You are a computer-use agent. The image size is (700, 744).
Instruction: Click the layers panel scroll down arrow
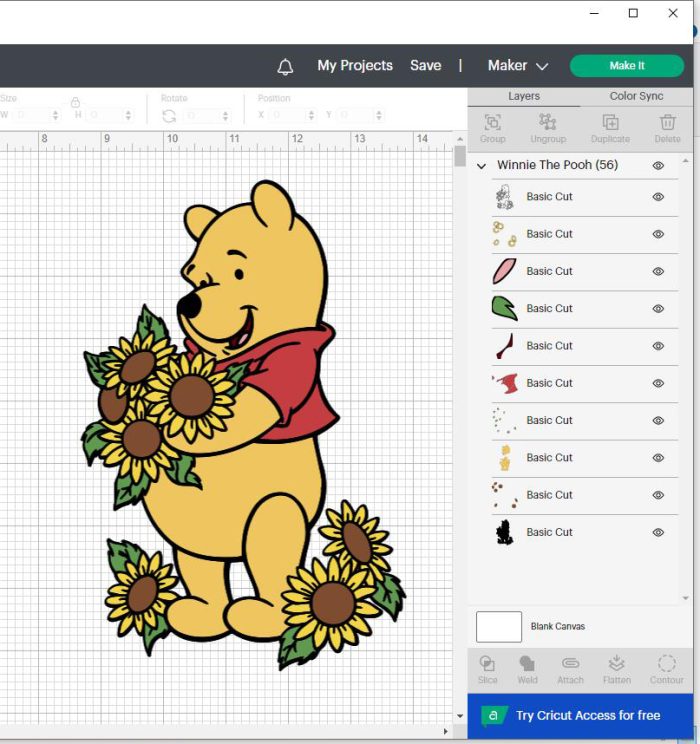point(685,598)
